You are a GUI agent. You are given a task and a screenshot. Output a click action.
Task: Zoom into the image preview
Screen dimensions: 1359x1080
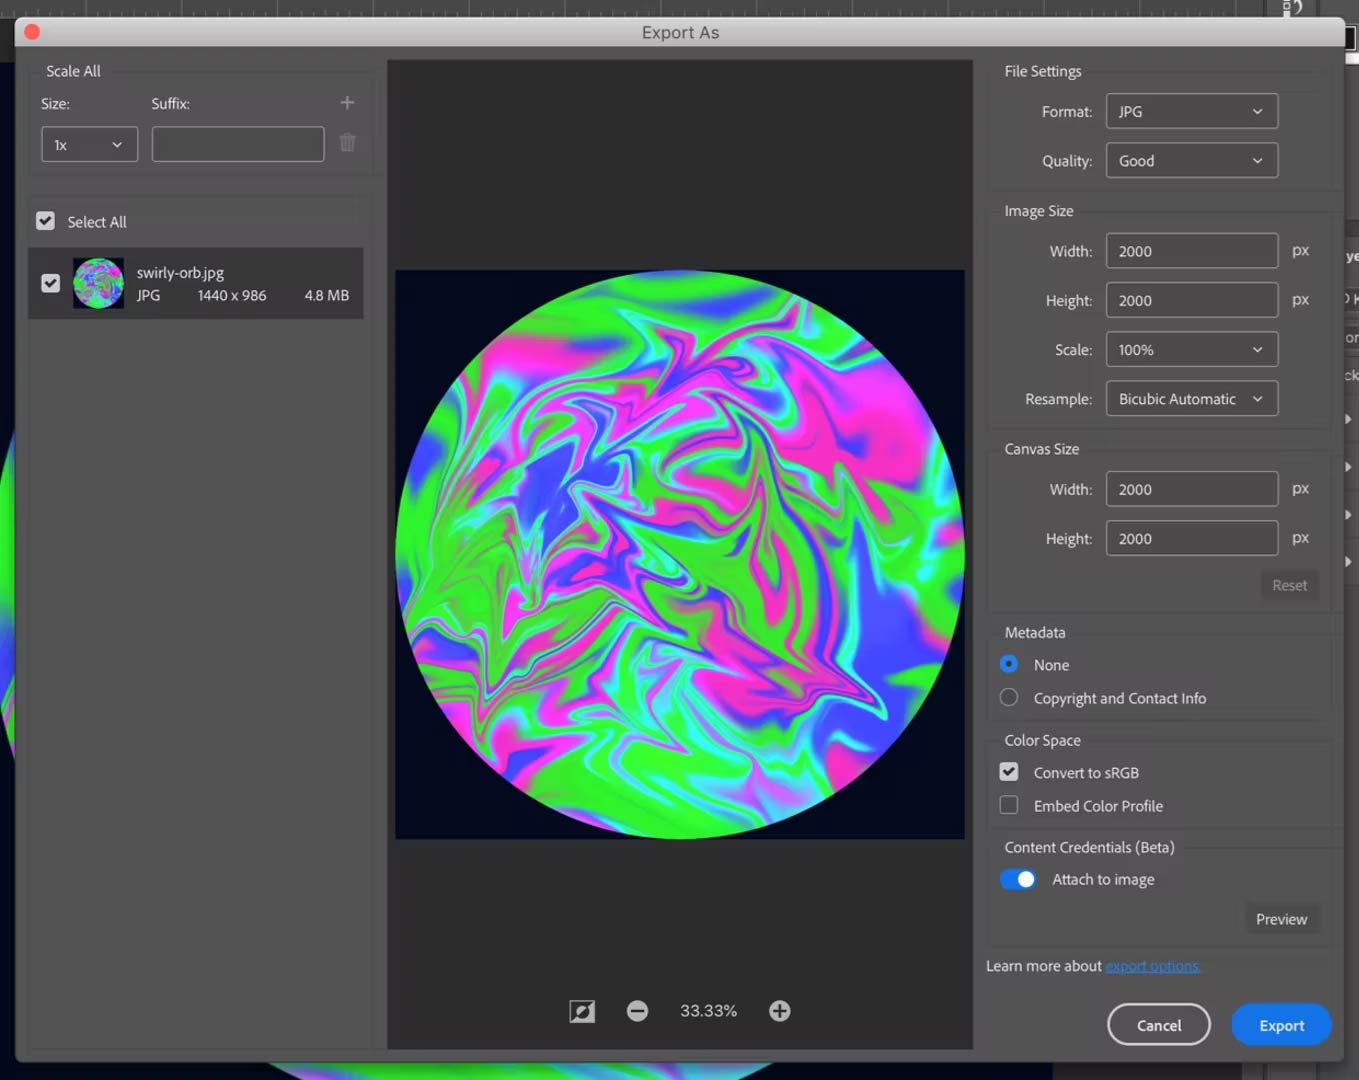[x=779, y=1010]
